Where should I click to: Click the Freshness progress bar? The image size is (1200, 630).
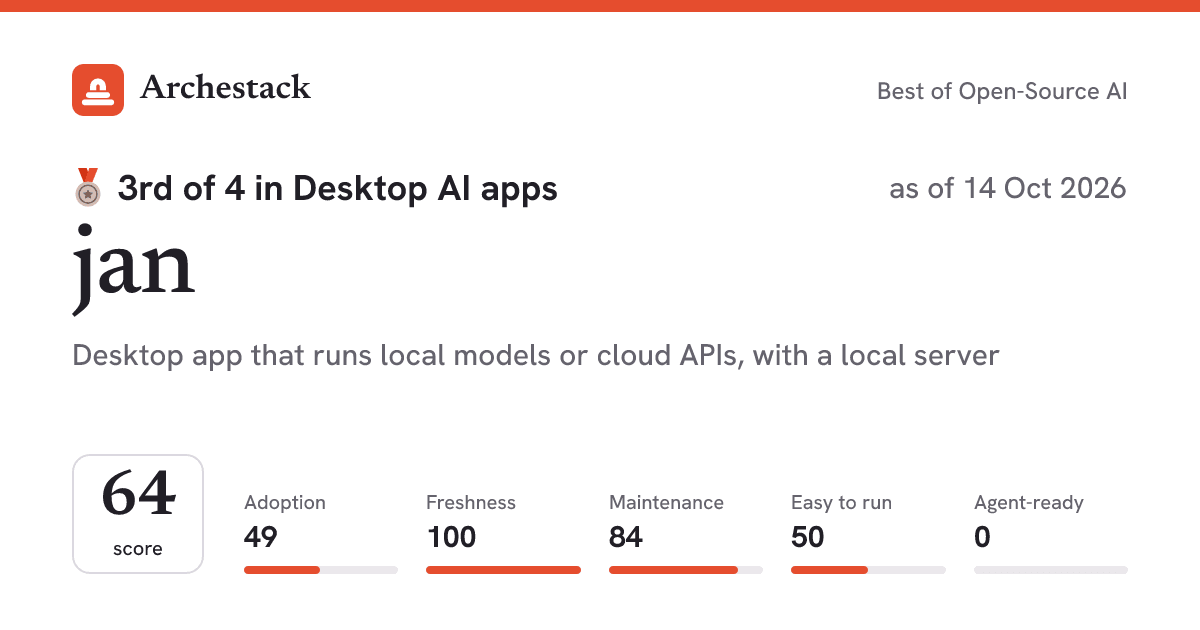pos(503,570)
